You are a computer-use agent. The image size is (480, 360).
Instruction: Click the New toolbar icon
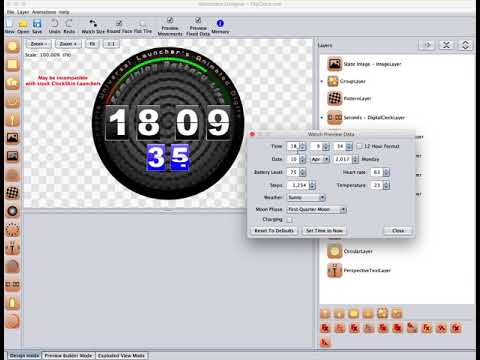(9, 24)
